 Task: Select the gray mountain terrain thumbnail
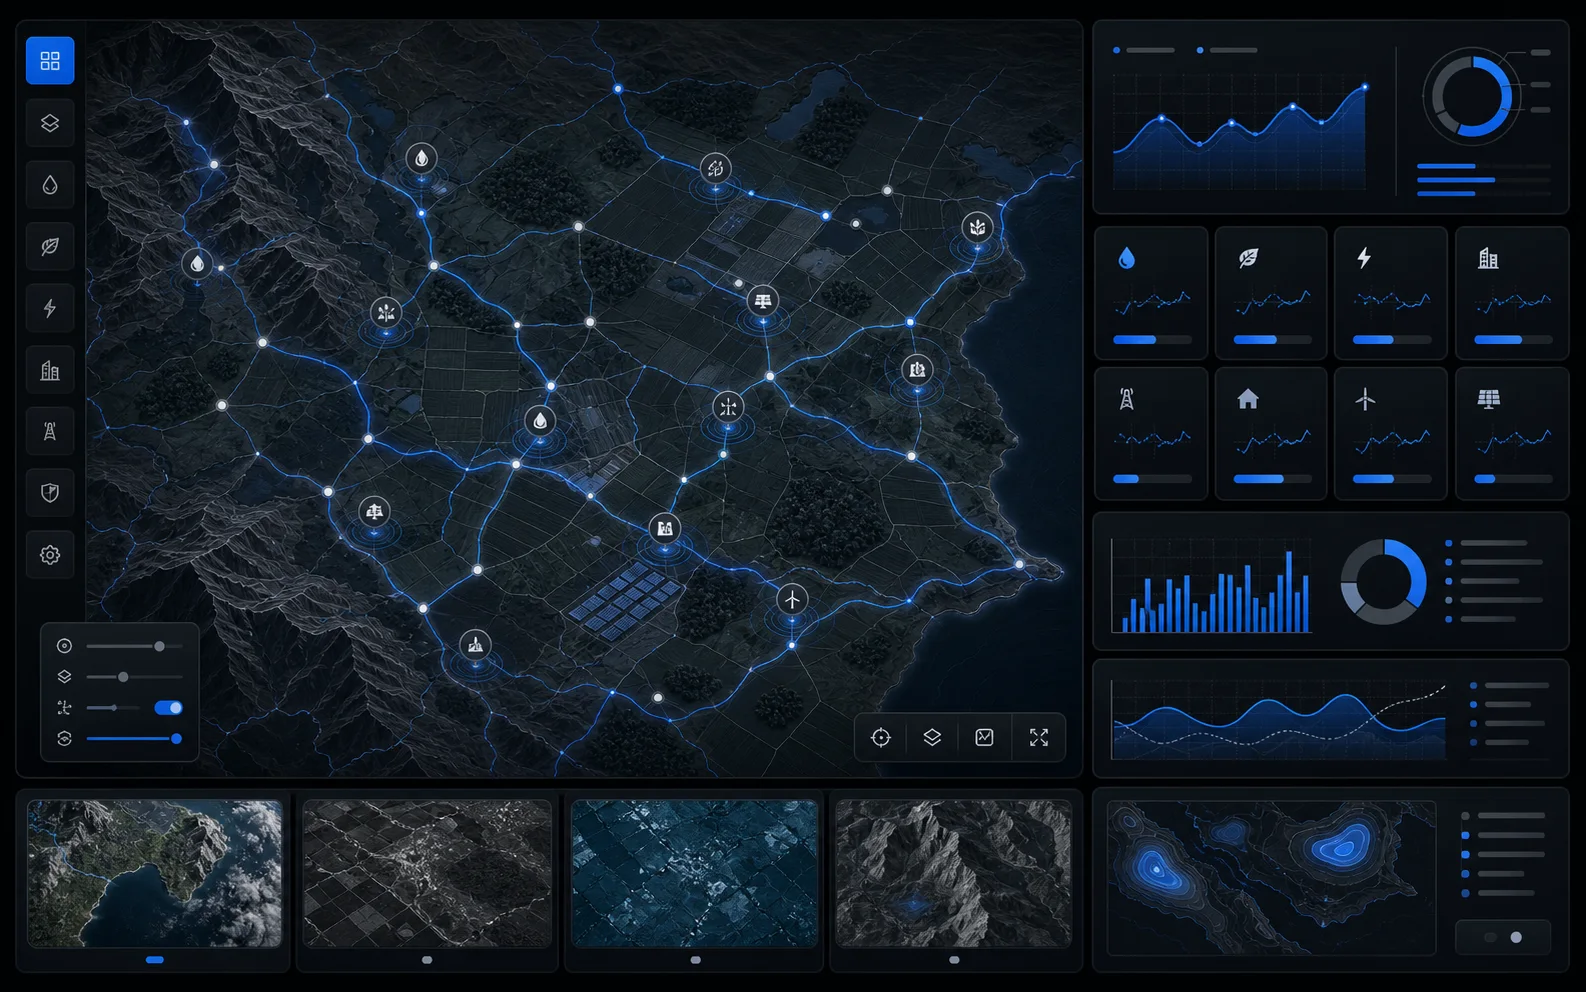point(954,873)
